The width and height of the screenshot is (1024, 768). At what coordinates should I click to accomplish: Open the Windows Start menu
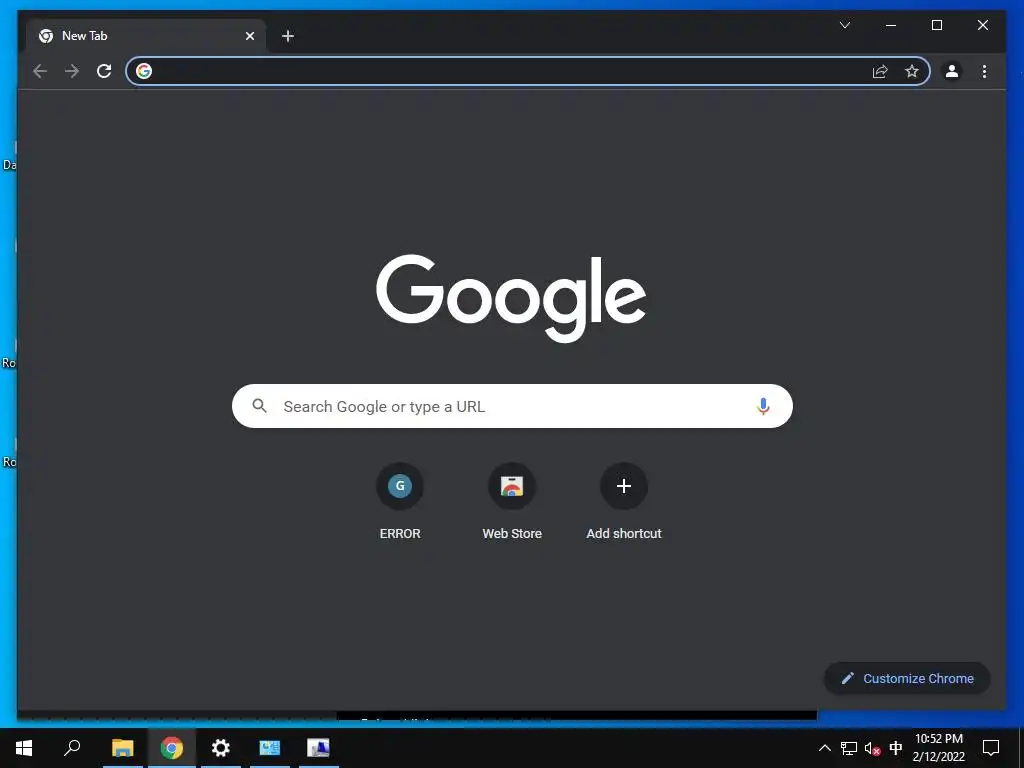pos(24,748)
